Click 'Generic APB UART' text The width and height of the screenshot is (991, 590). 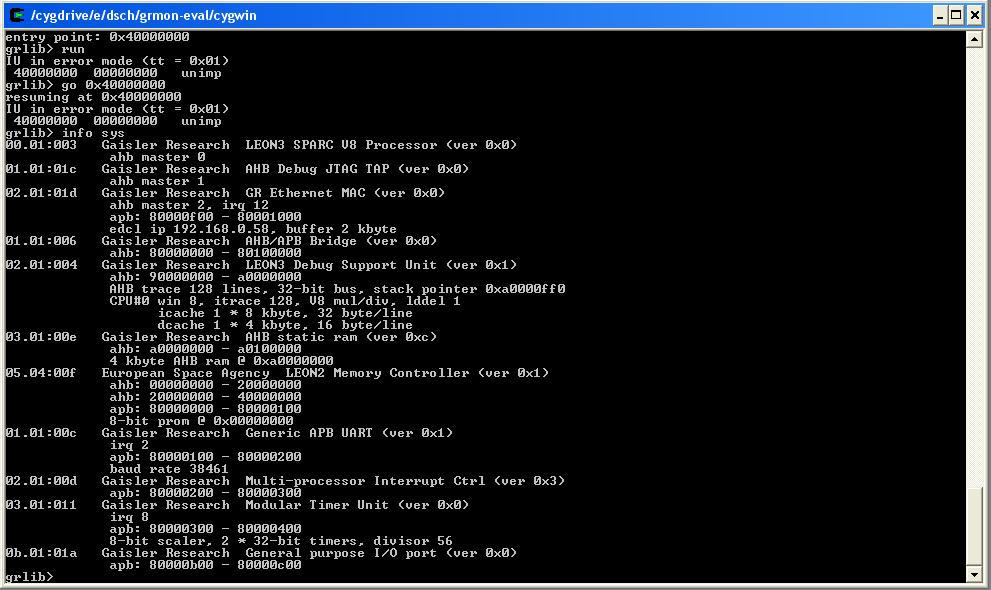pyautogui.click(x=309, y=433)
